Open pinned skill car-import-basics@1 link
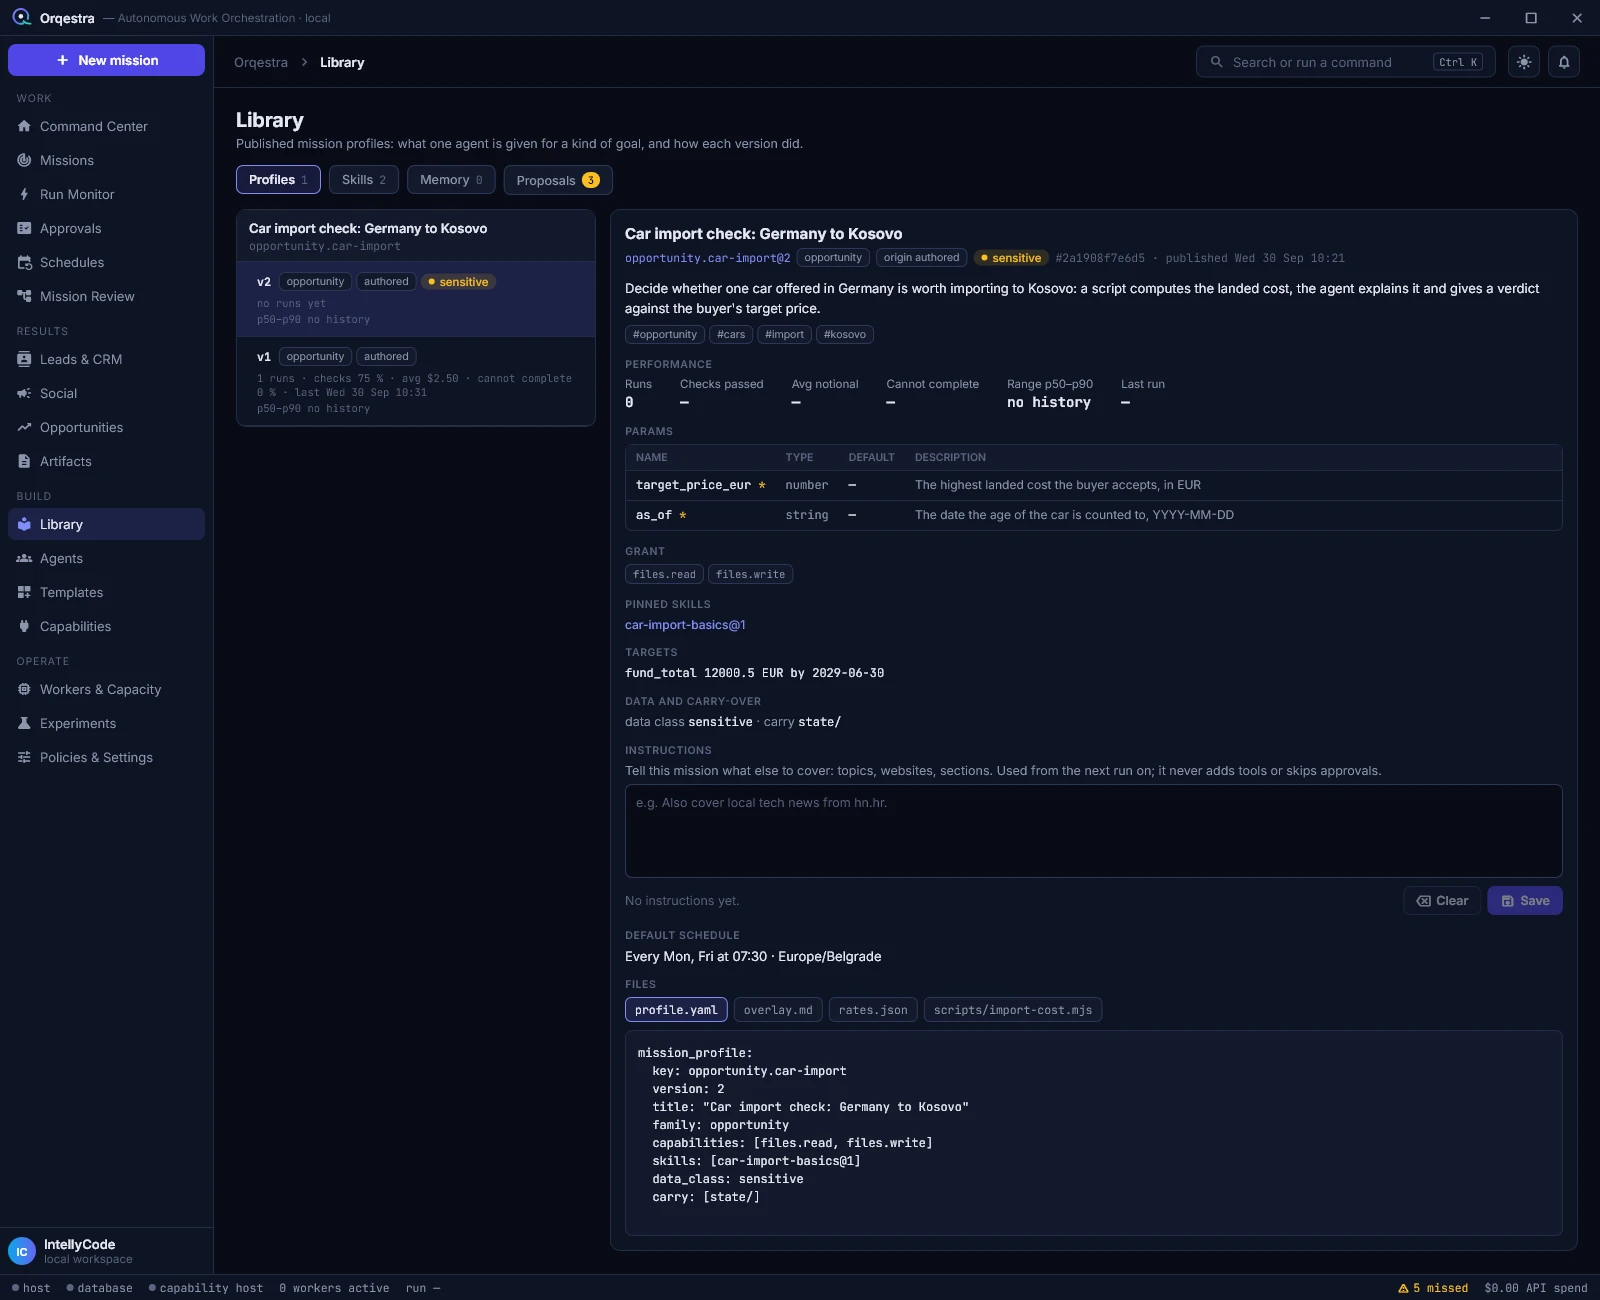Image resolution: width=1600 pixels, height=1300 pixels. pos(685,625)
